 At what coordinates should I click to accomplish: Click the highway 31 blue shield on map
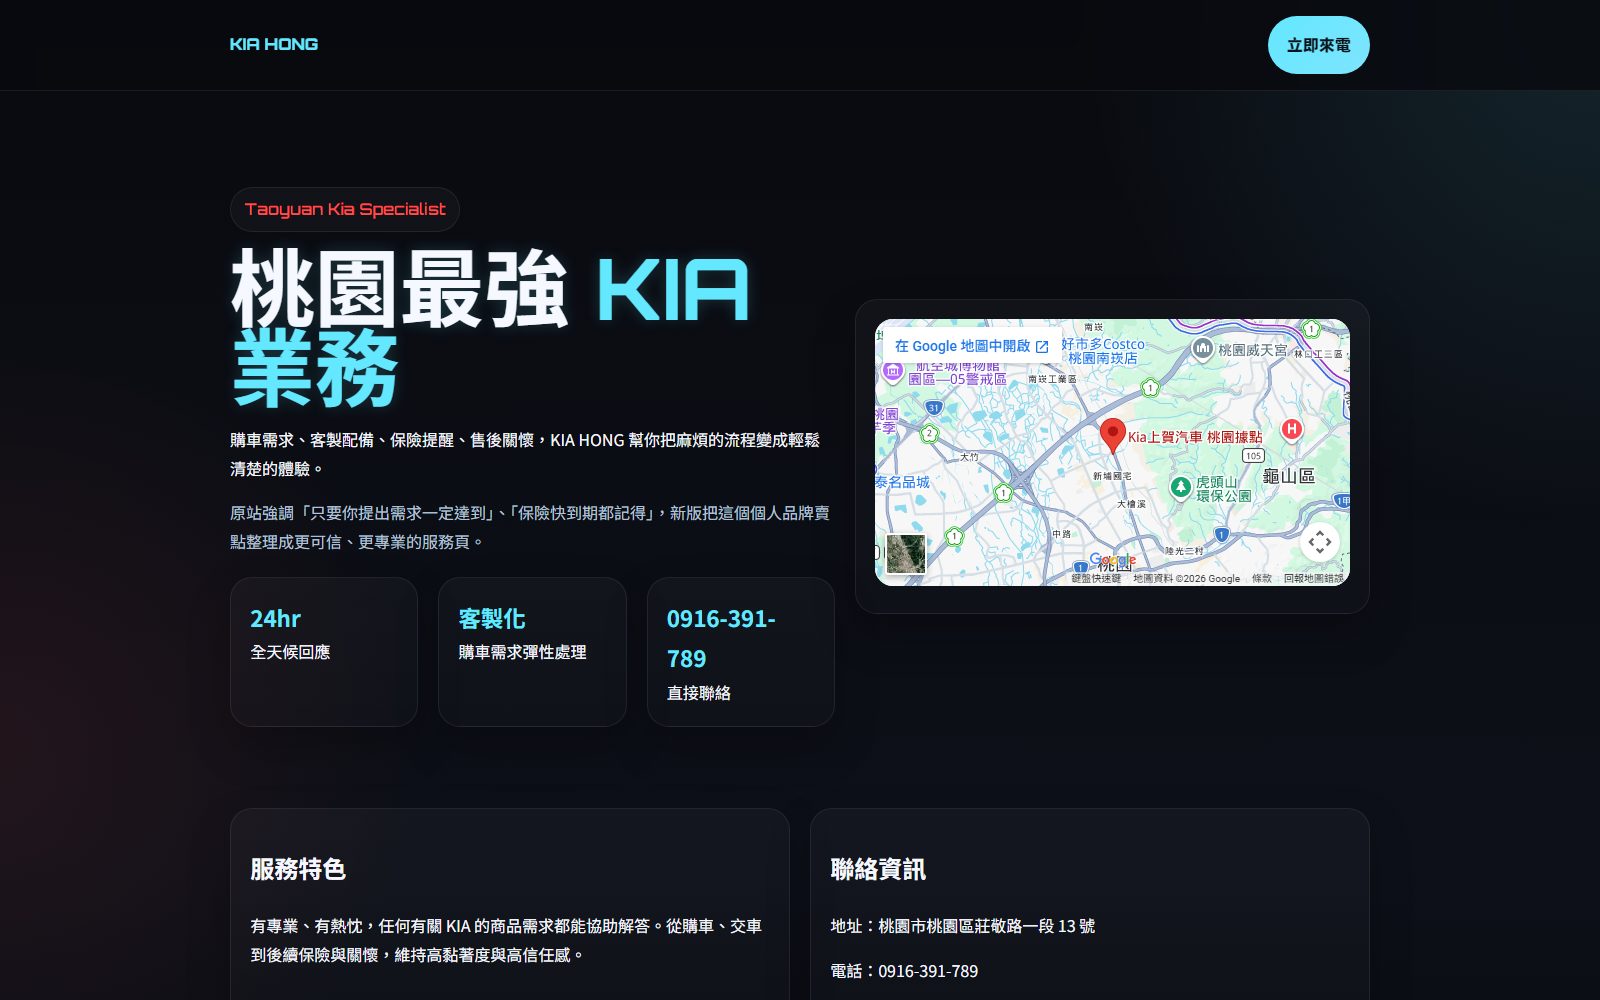tap(933, 408)
